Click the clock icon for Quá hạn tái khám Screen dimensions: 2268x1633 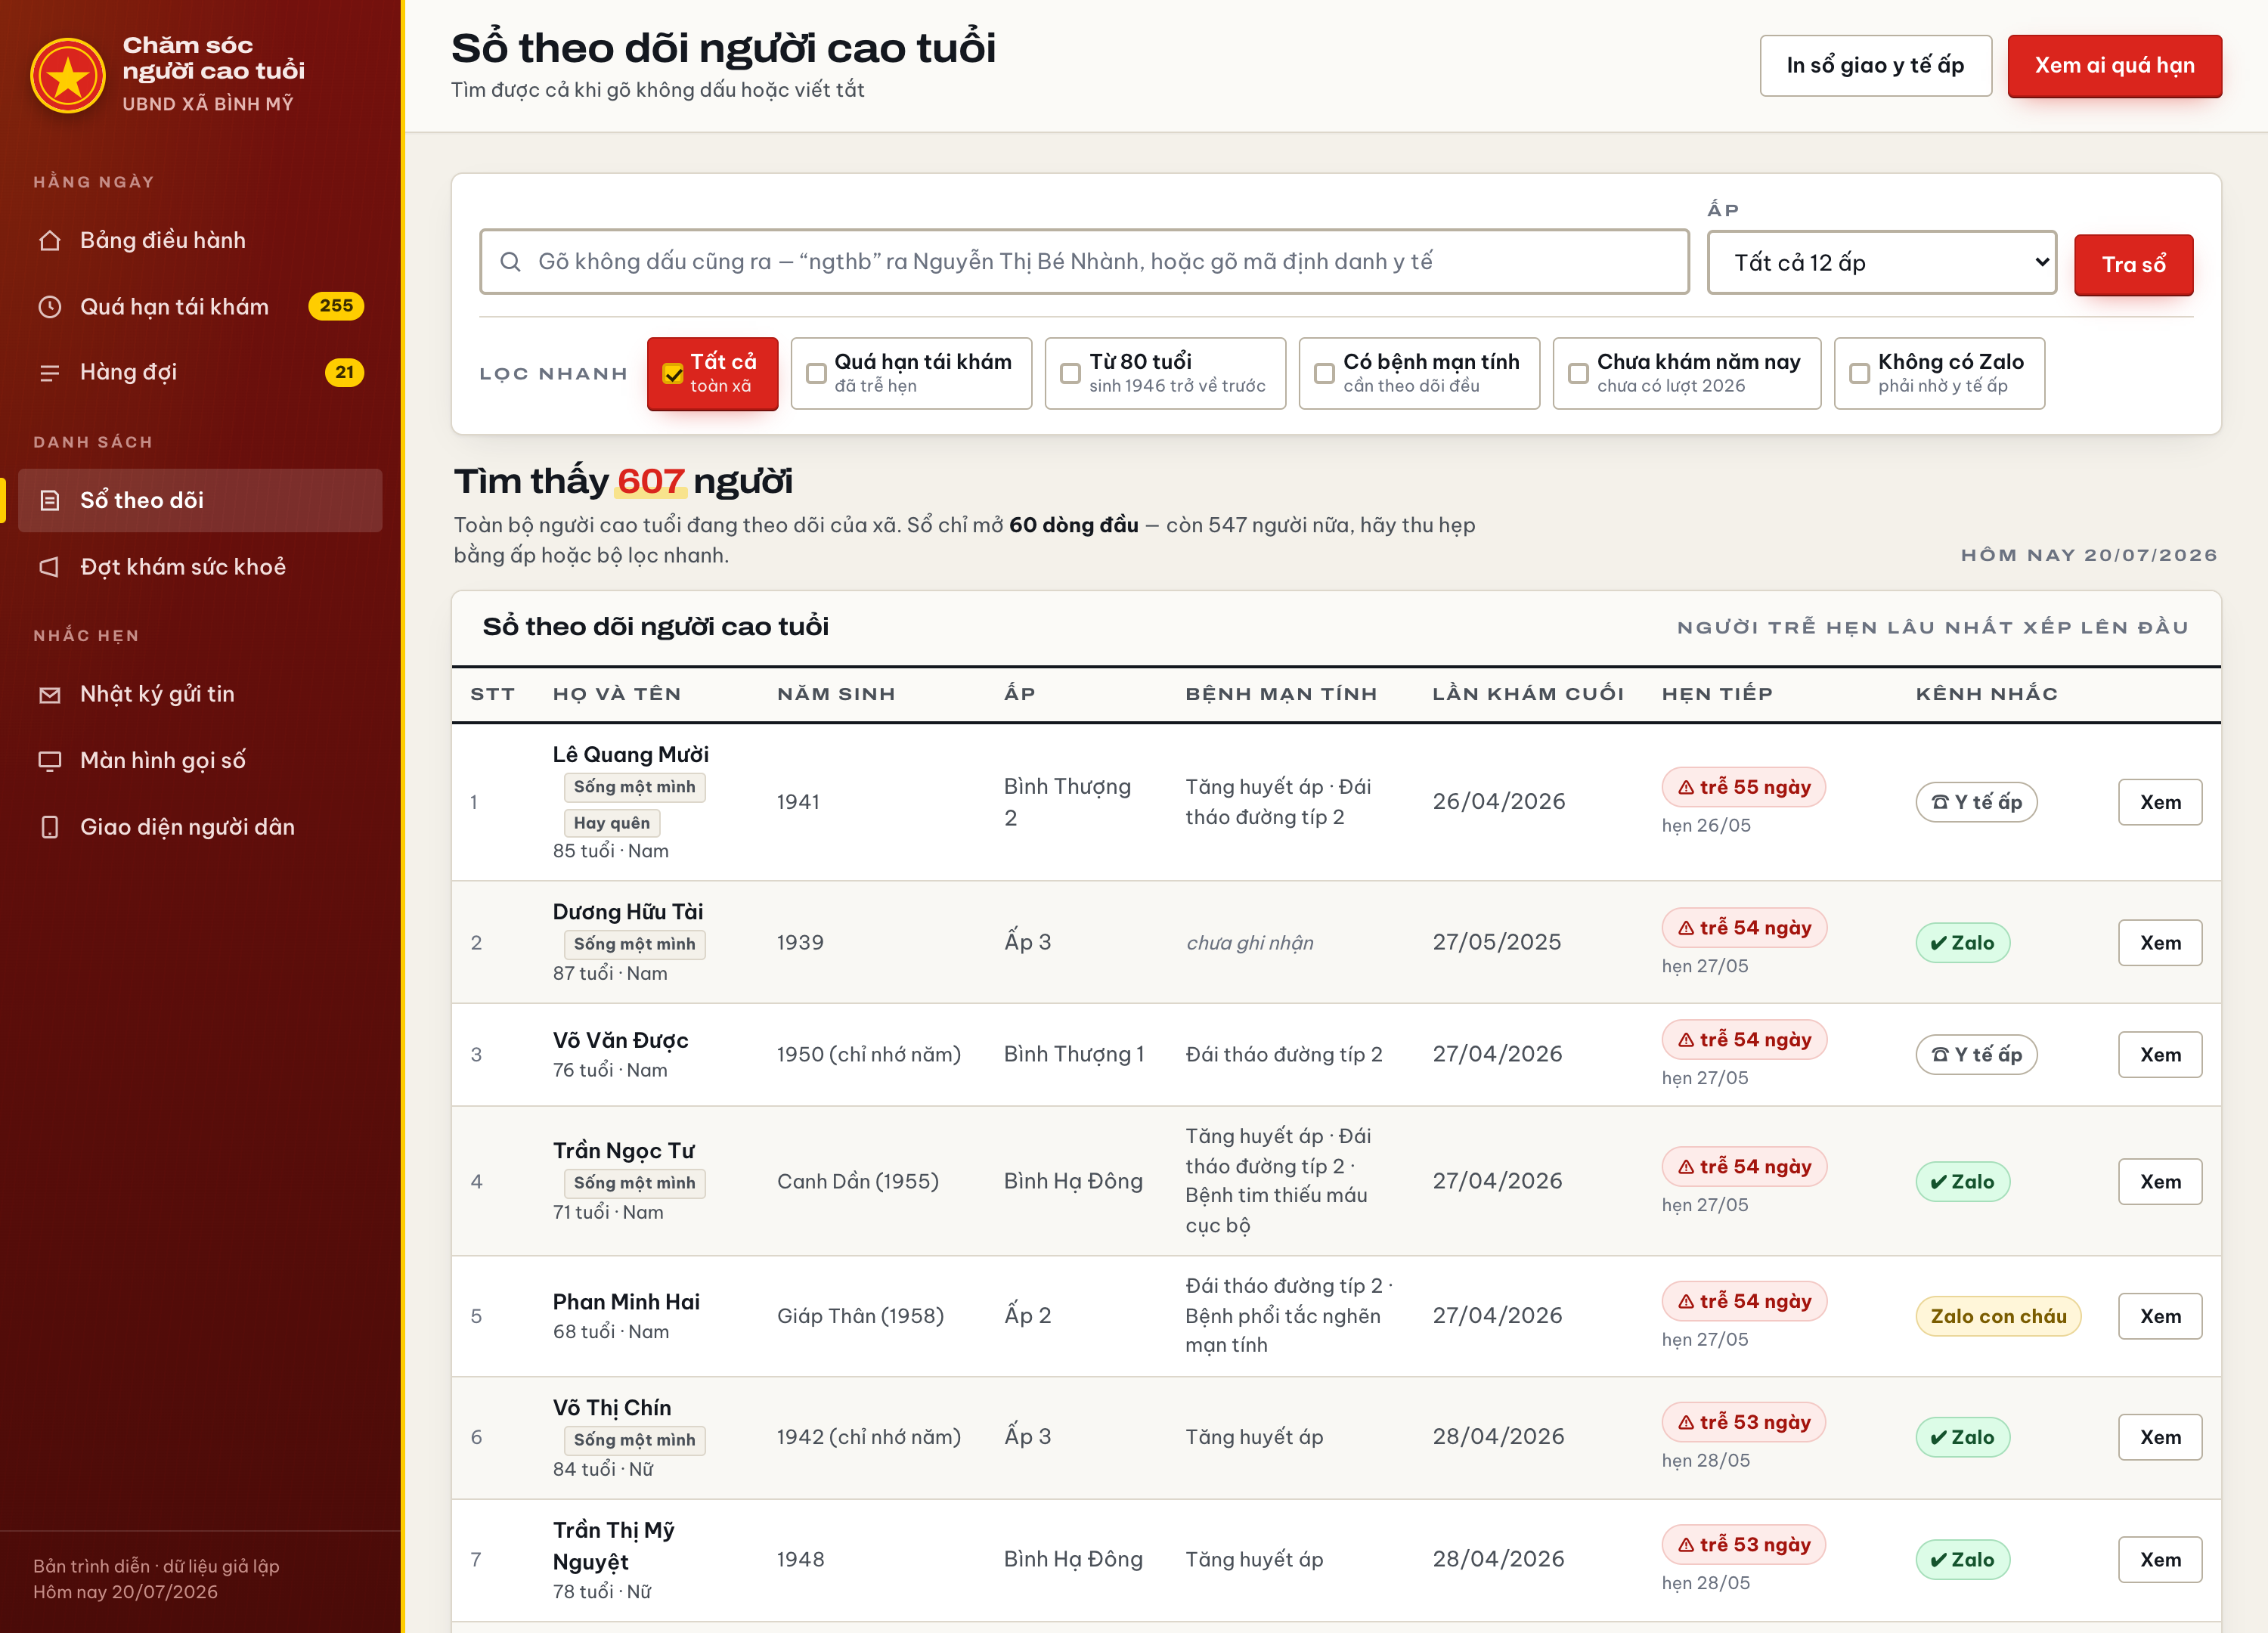(49, 306)
